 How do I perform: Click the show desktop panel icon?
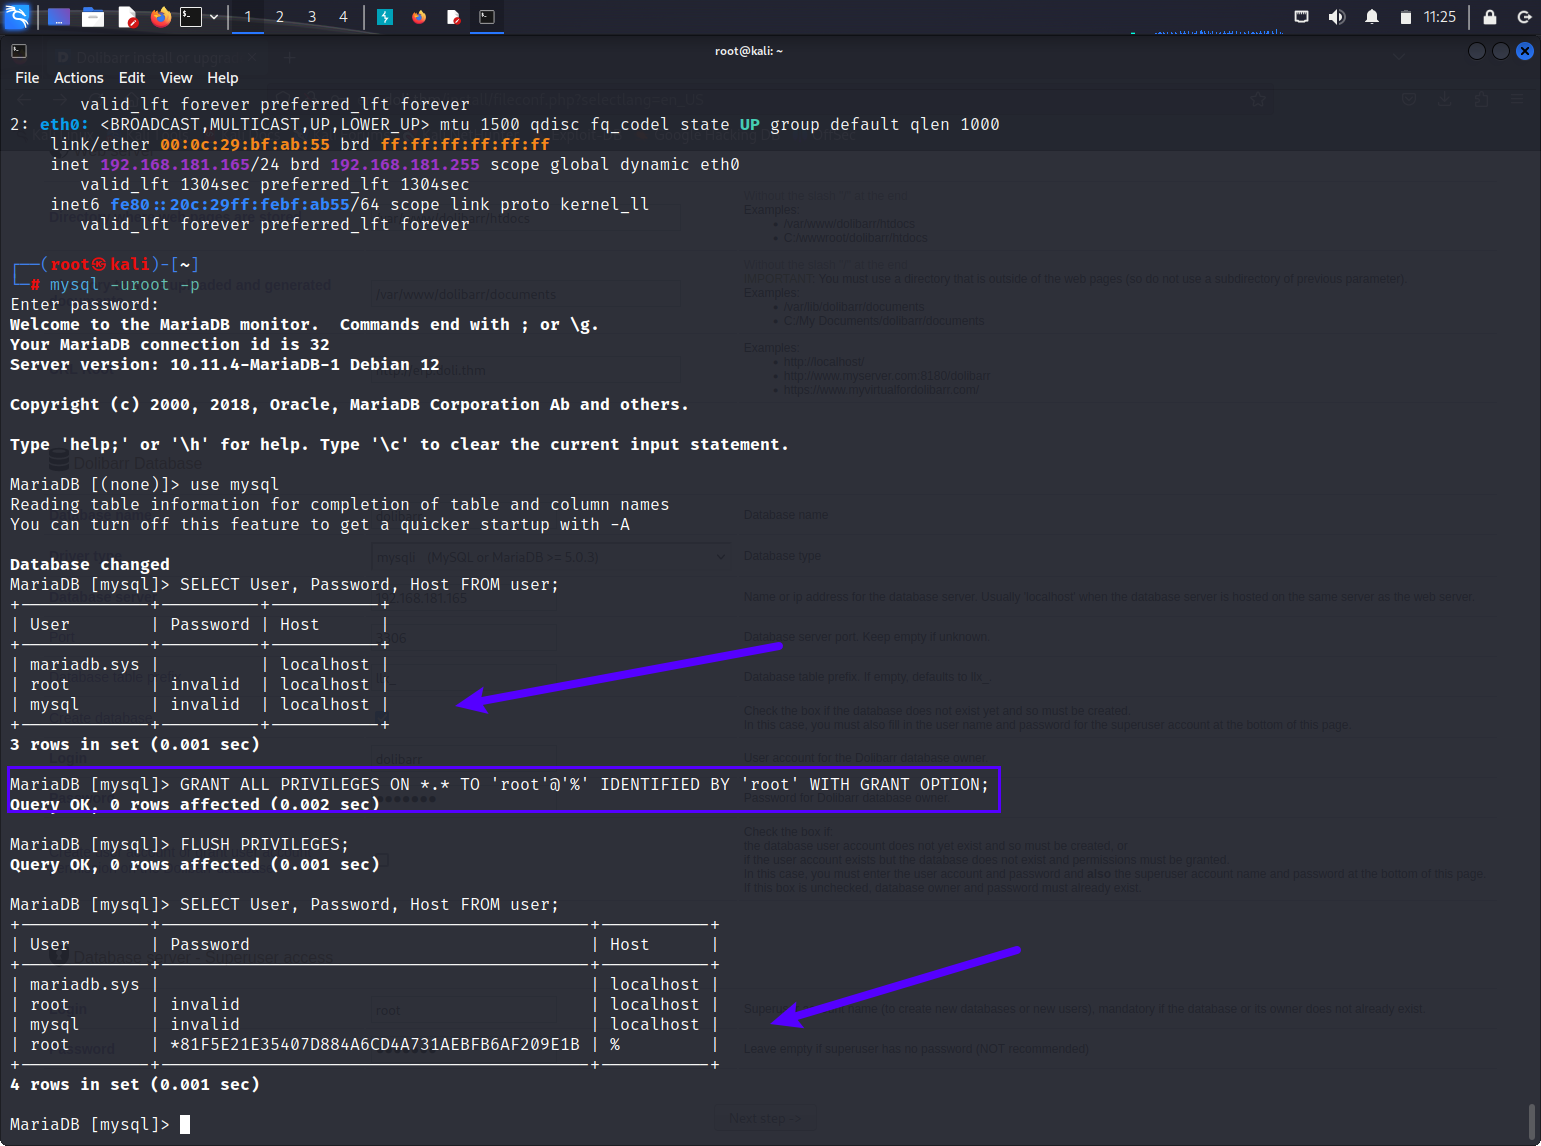[59, 17]
